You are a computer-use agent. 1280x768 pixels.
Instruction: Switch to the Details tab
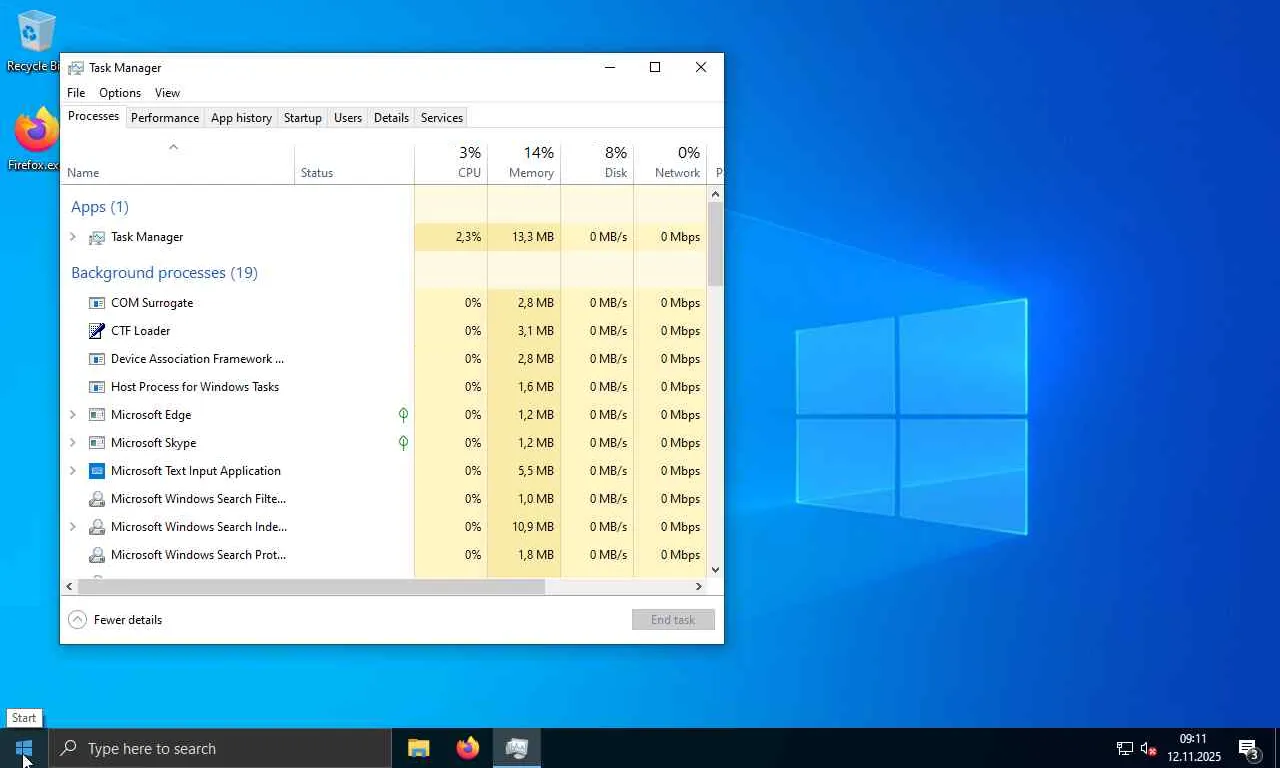pyautogui.click(x=391, y=118)
